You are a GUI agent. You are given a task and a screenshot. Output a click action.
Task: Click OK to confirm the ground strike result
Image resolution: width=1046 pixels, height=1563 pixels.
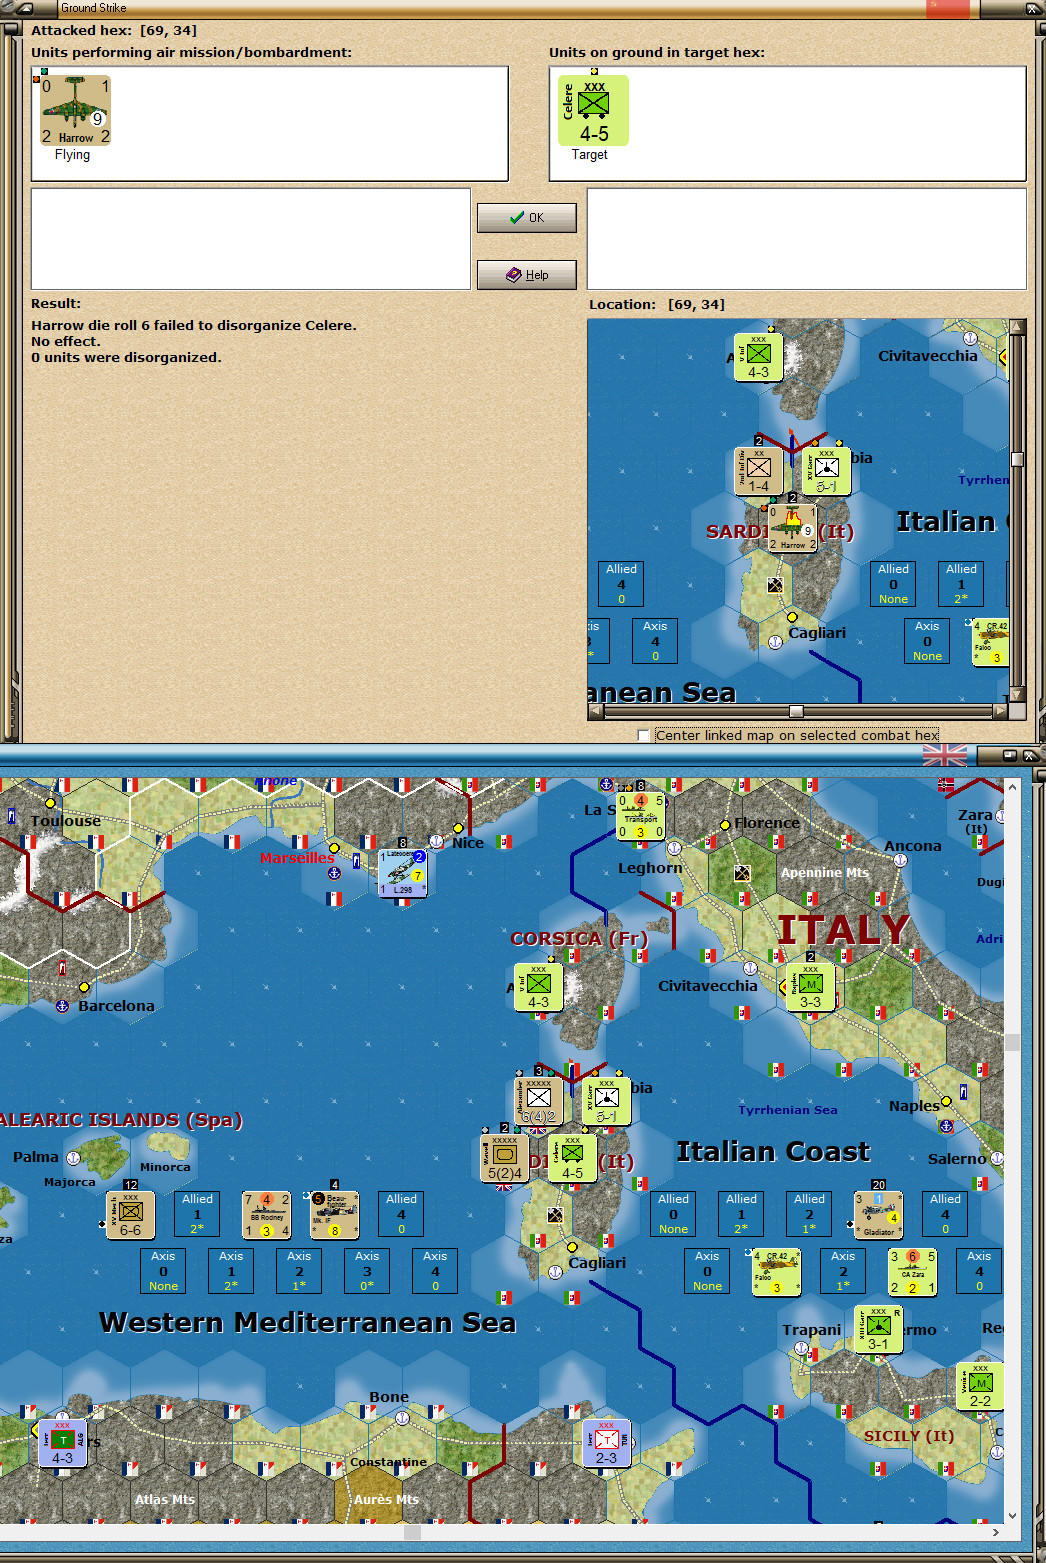tap(526, 217)
